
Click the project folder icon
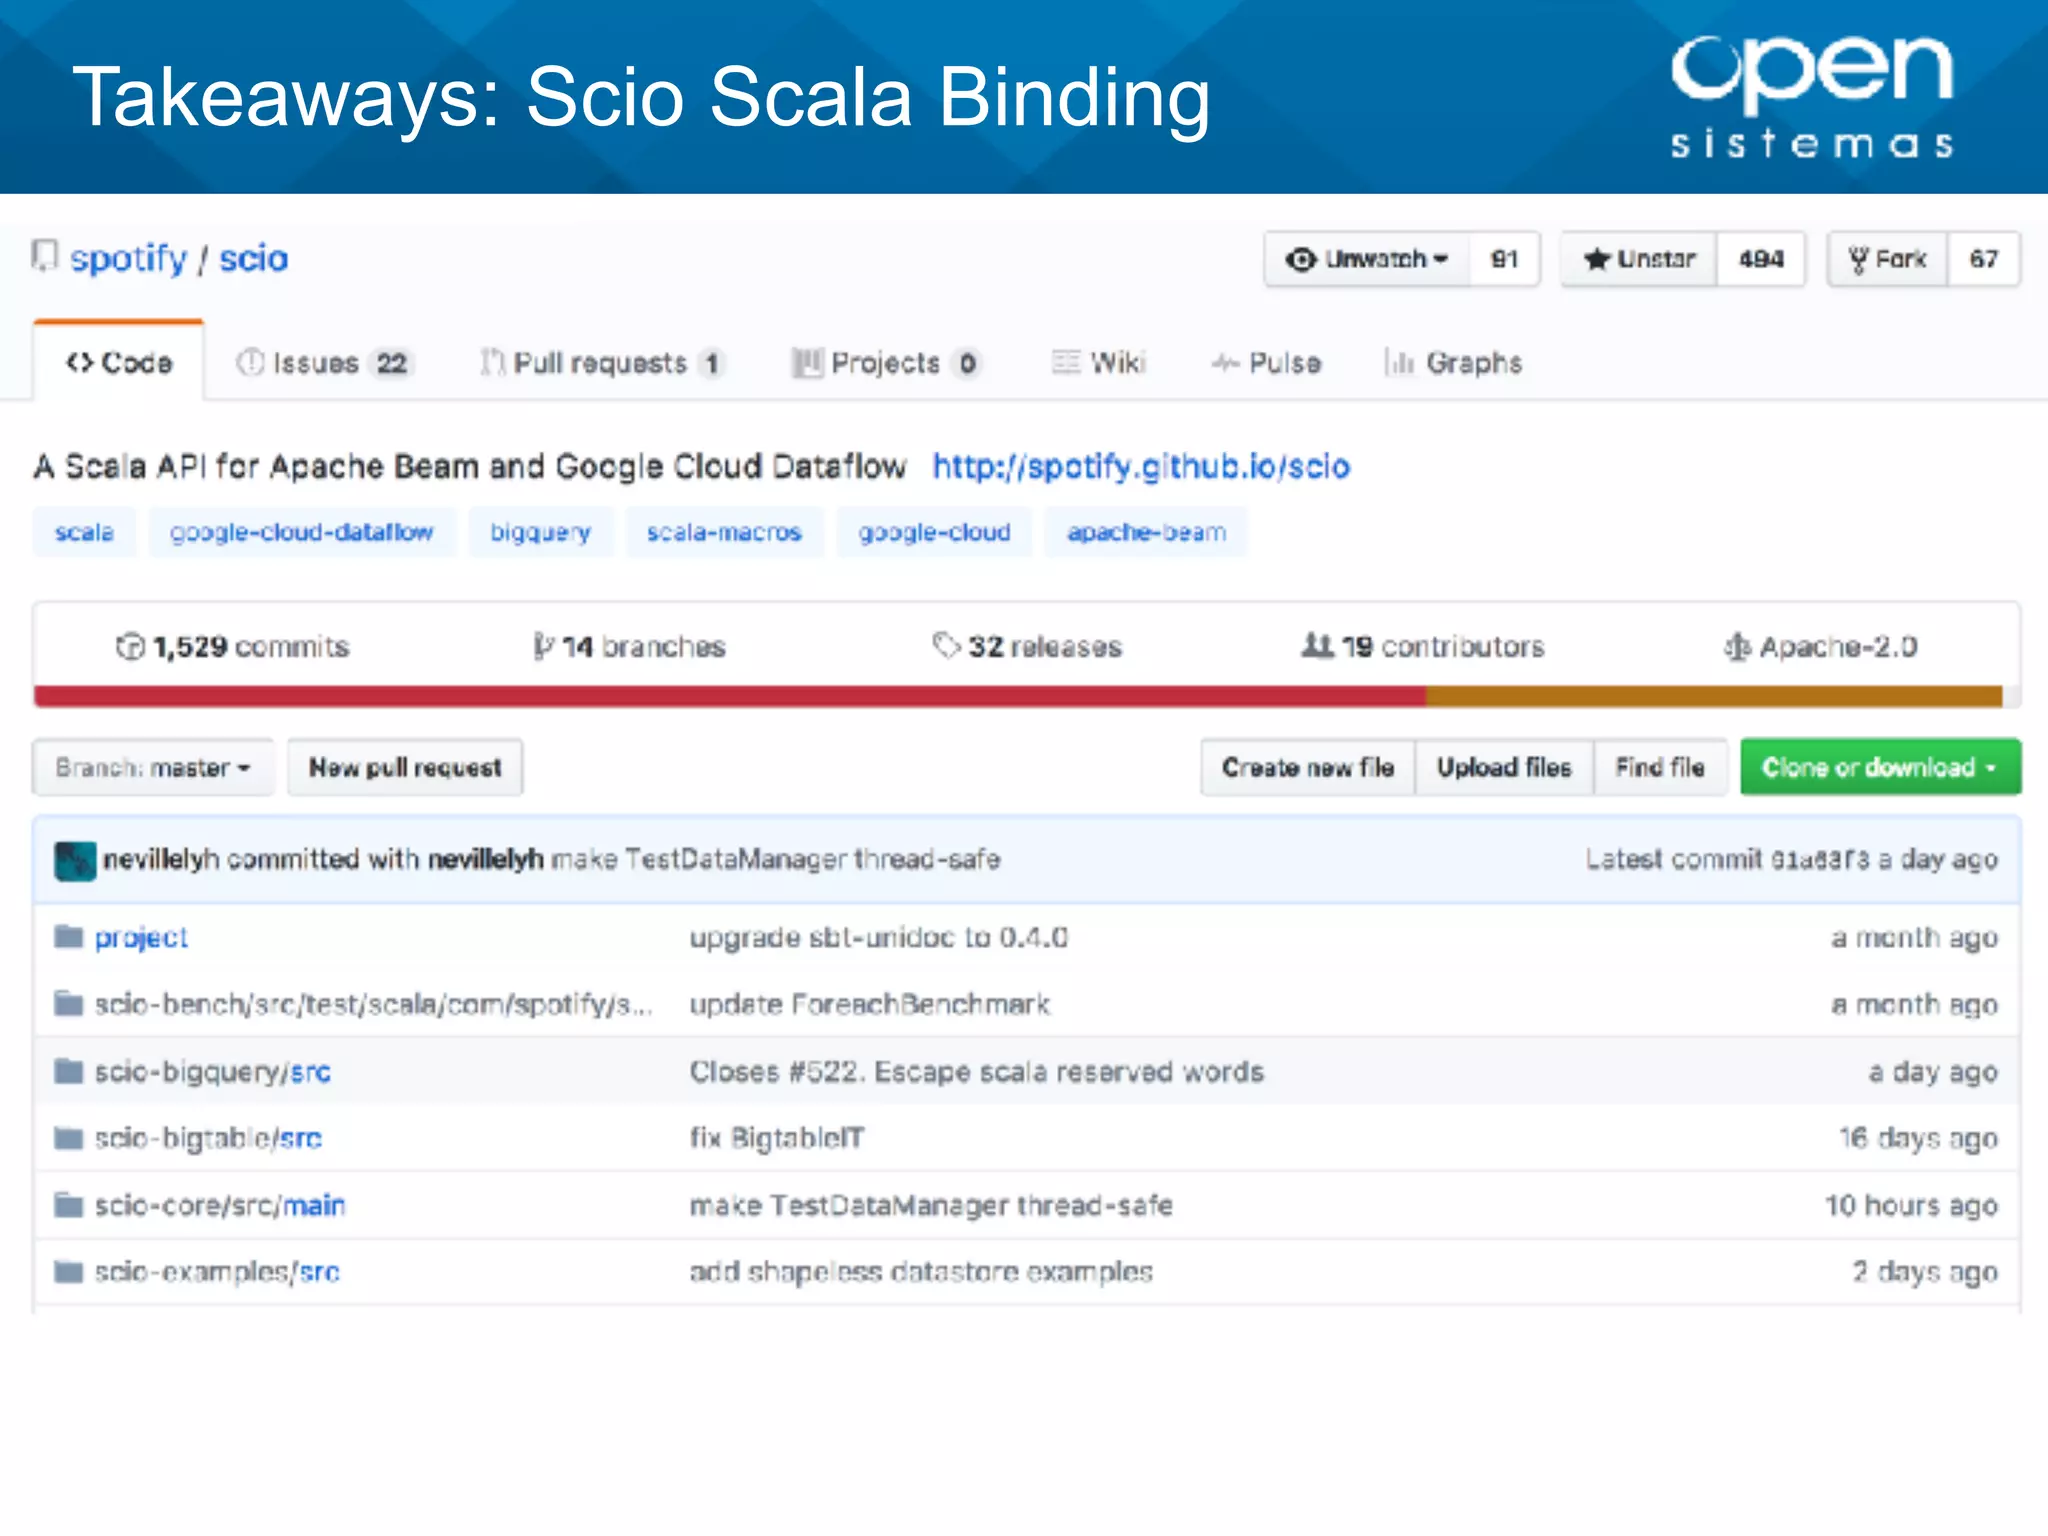[x=69, y=937]
